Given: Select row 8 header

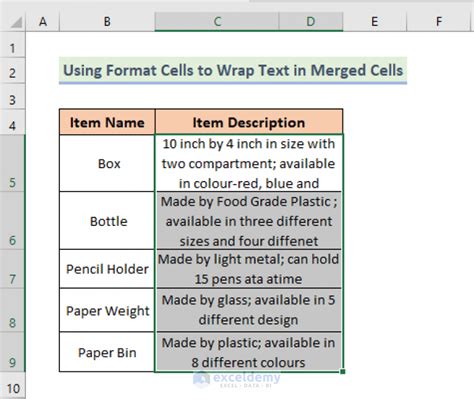Looking at the screenshot, I should click(x=12, y=310).
